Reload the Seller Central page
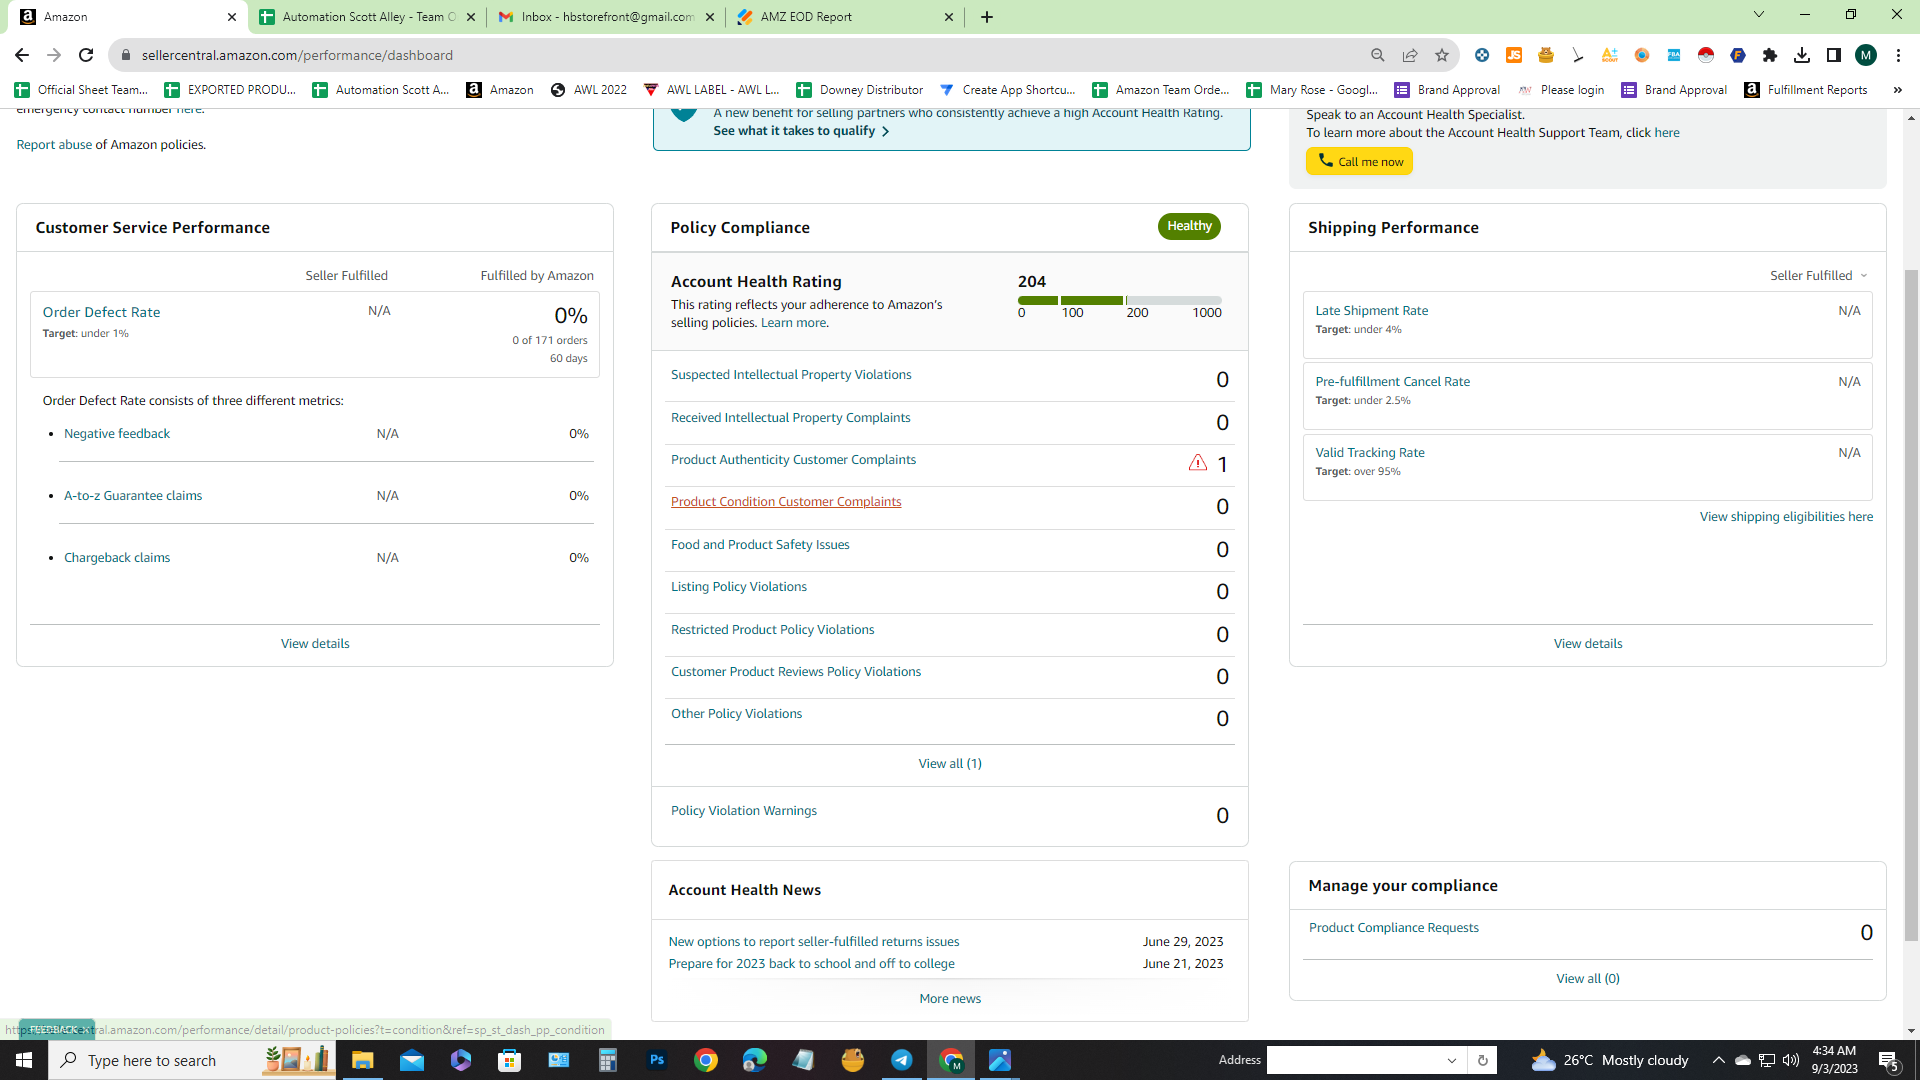Image resolution: width=1920 pixels, height=1080 pixels. coord(86,55)
